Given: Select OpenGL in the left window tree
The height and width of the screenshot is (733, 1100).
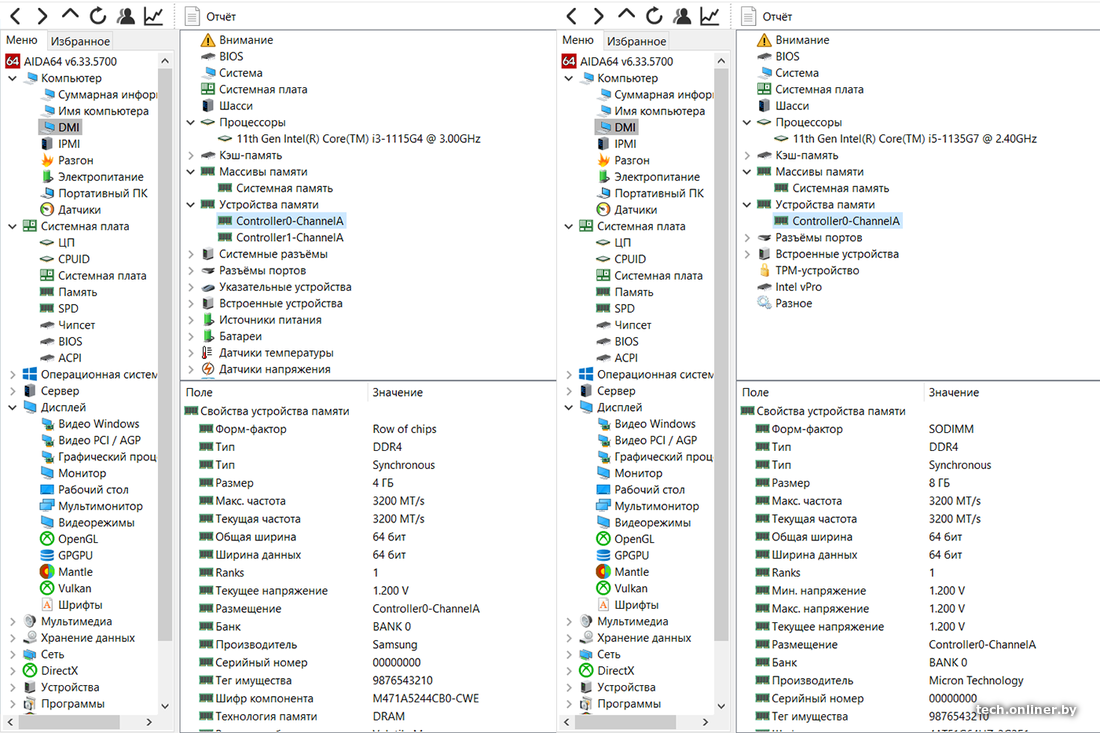Looking at the screenshot, I should [69, 539].
